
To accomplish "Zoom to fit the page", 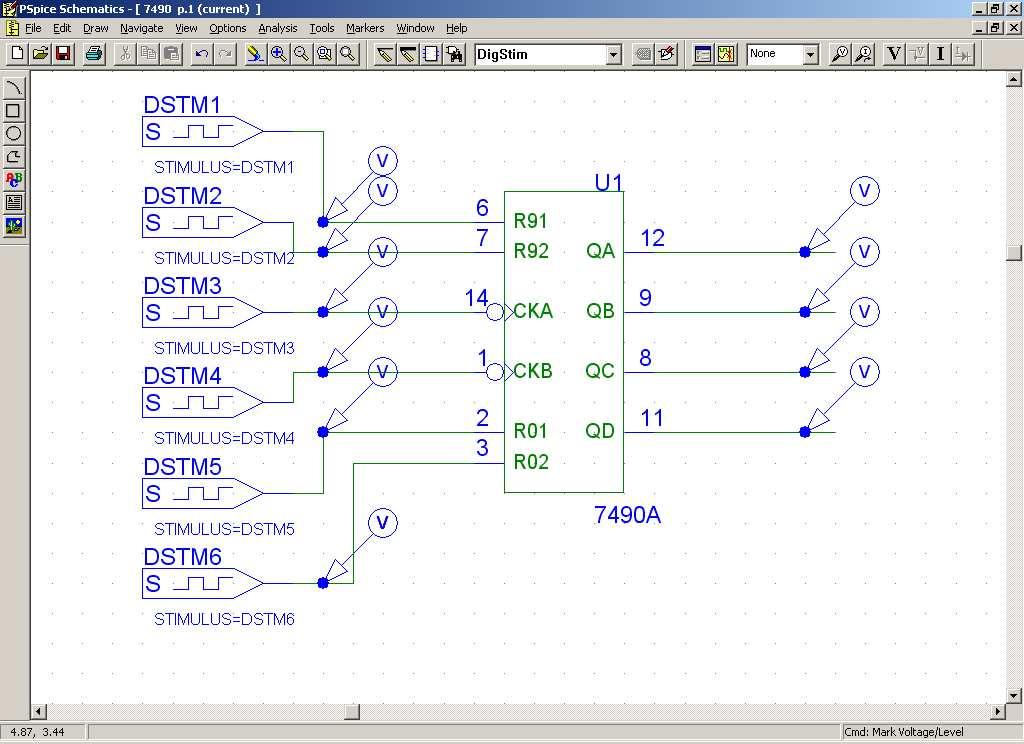I will click(x=348, y=54).
